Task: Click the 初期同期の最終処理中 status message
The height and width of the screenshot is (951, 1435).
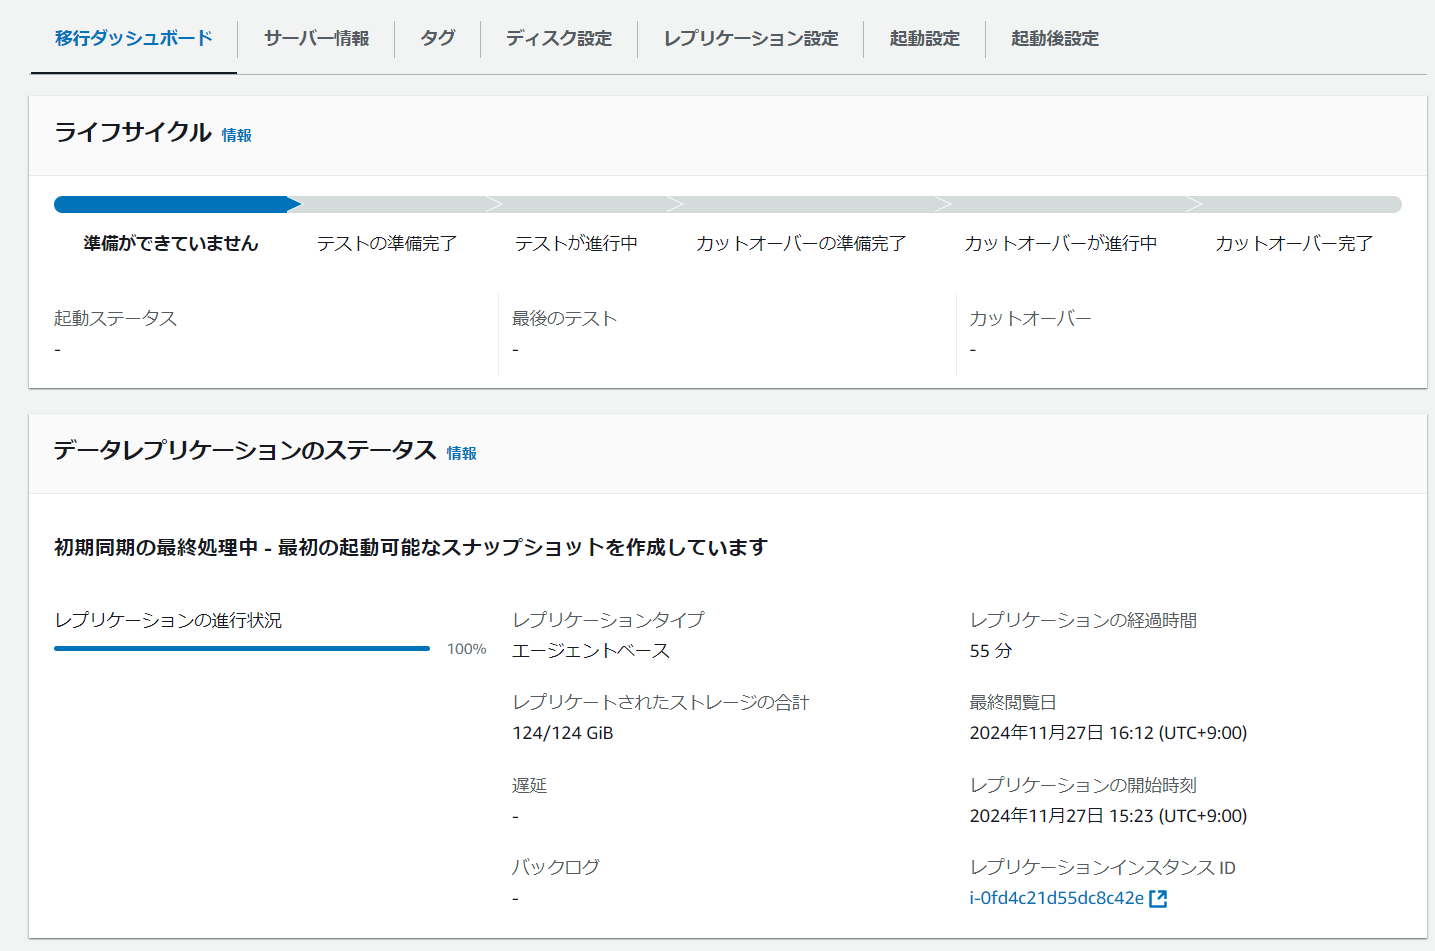Action: point(411,547)
